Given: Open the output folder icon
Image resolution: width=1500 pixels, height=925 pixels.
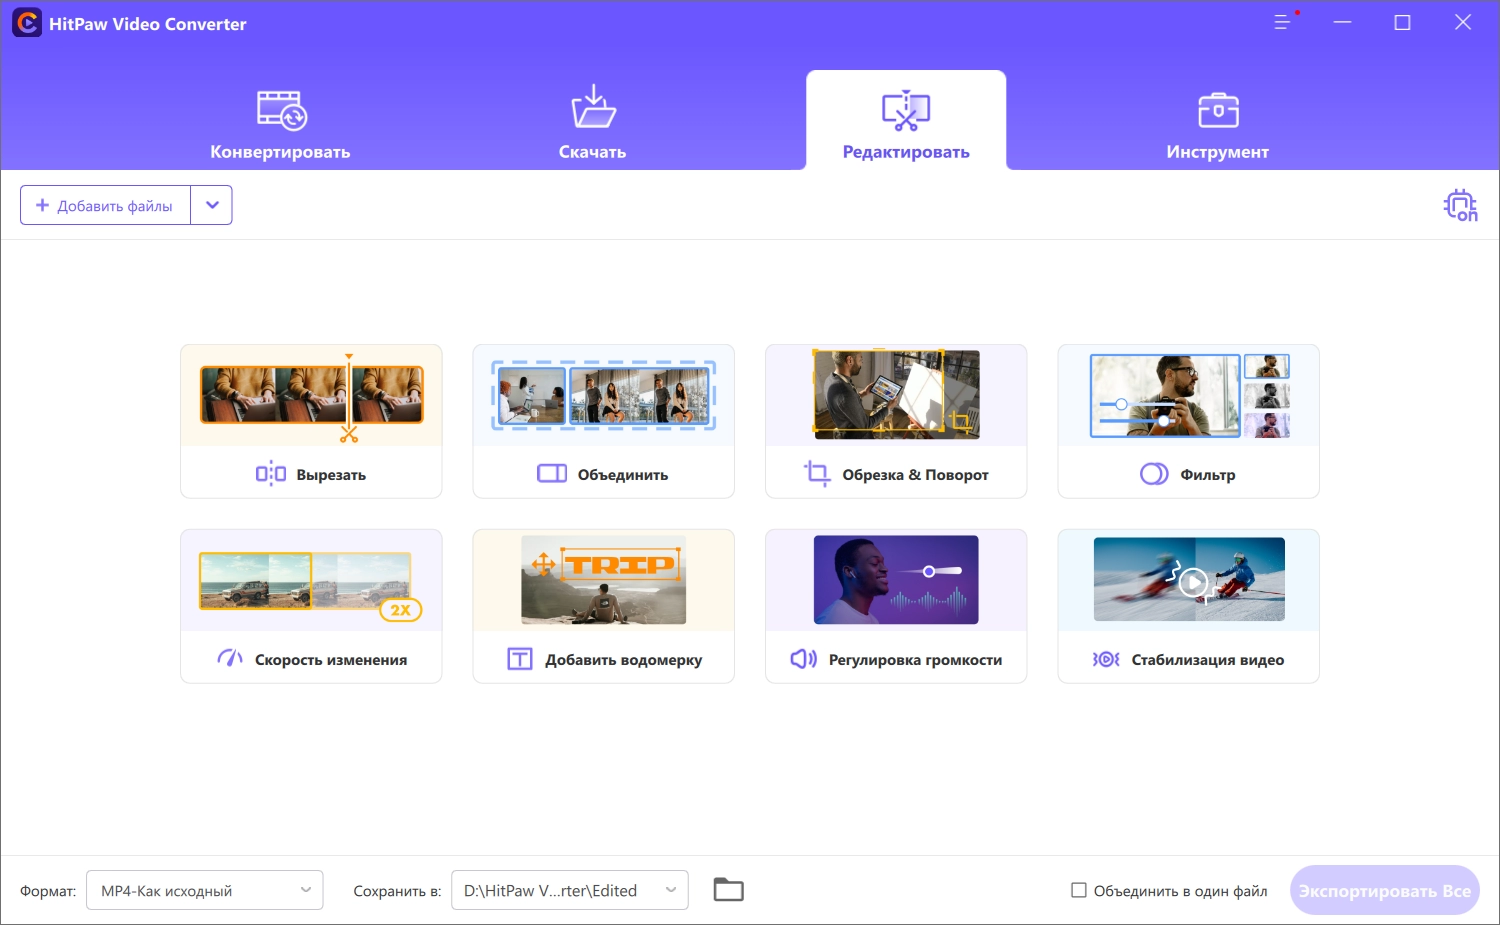Looking at the screenshot, I should tap(728, 889).
